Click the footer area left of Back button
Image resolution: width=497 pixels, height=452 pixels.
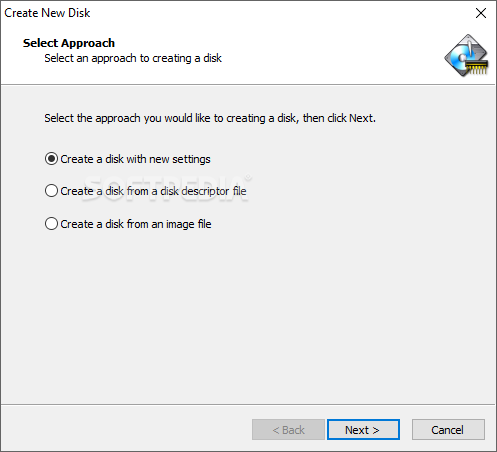tap(127, 430)
